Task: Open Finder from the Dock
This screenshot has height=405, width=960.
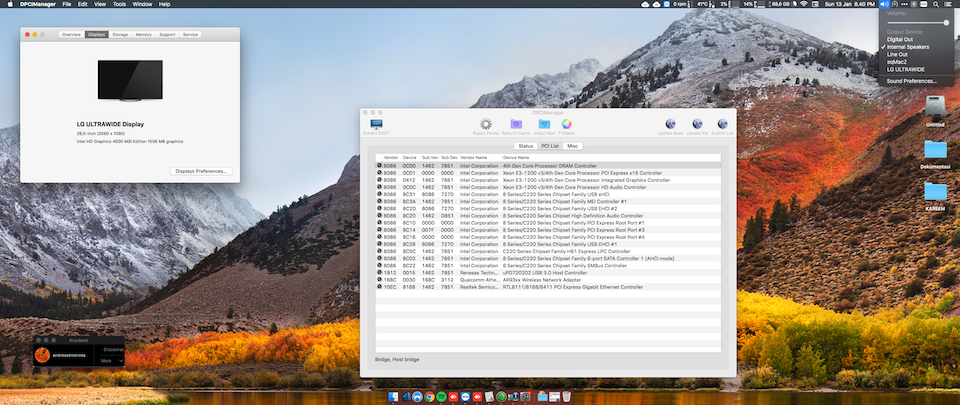Action: (393, 396)
